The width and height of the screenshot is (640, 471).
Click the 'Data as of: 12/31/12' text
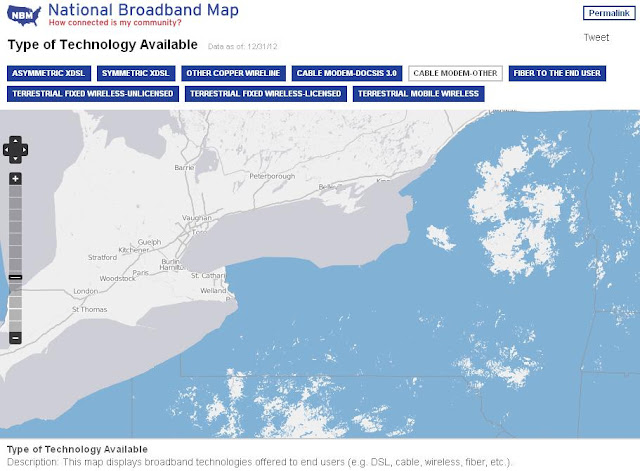242,47
